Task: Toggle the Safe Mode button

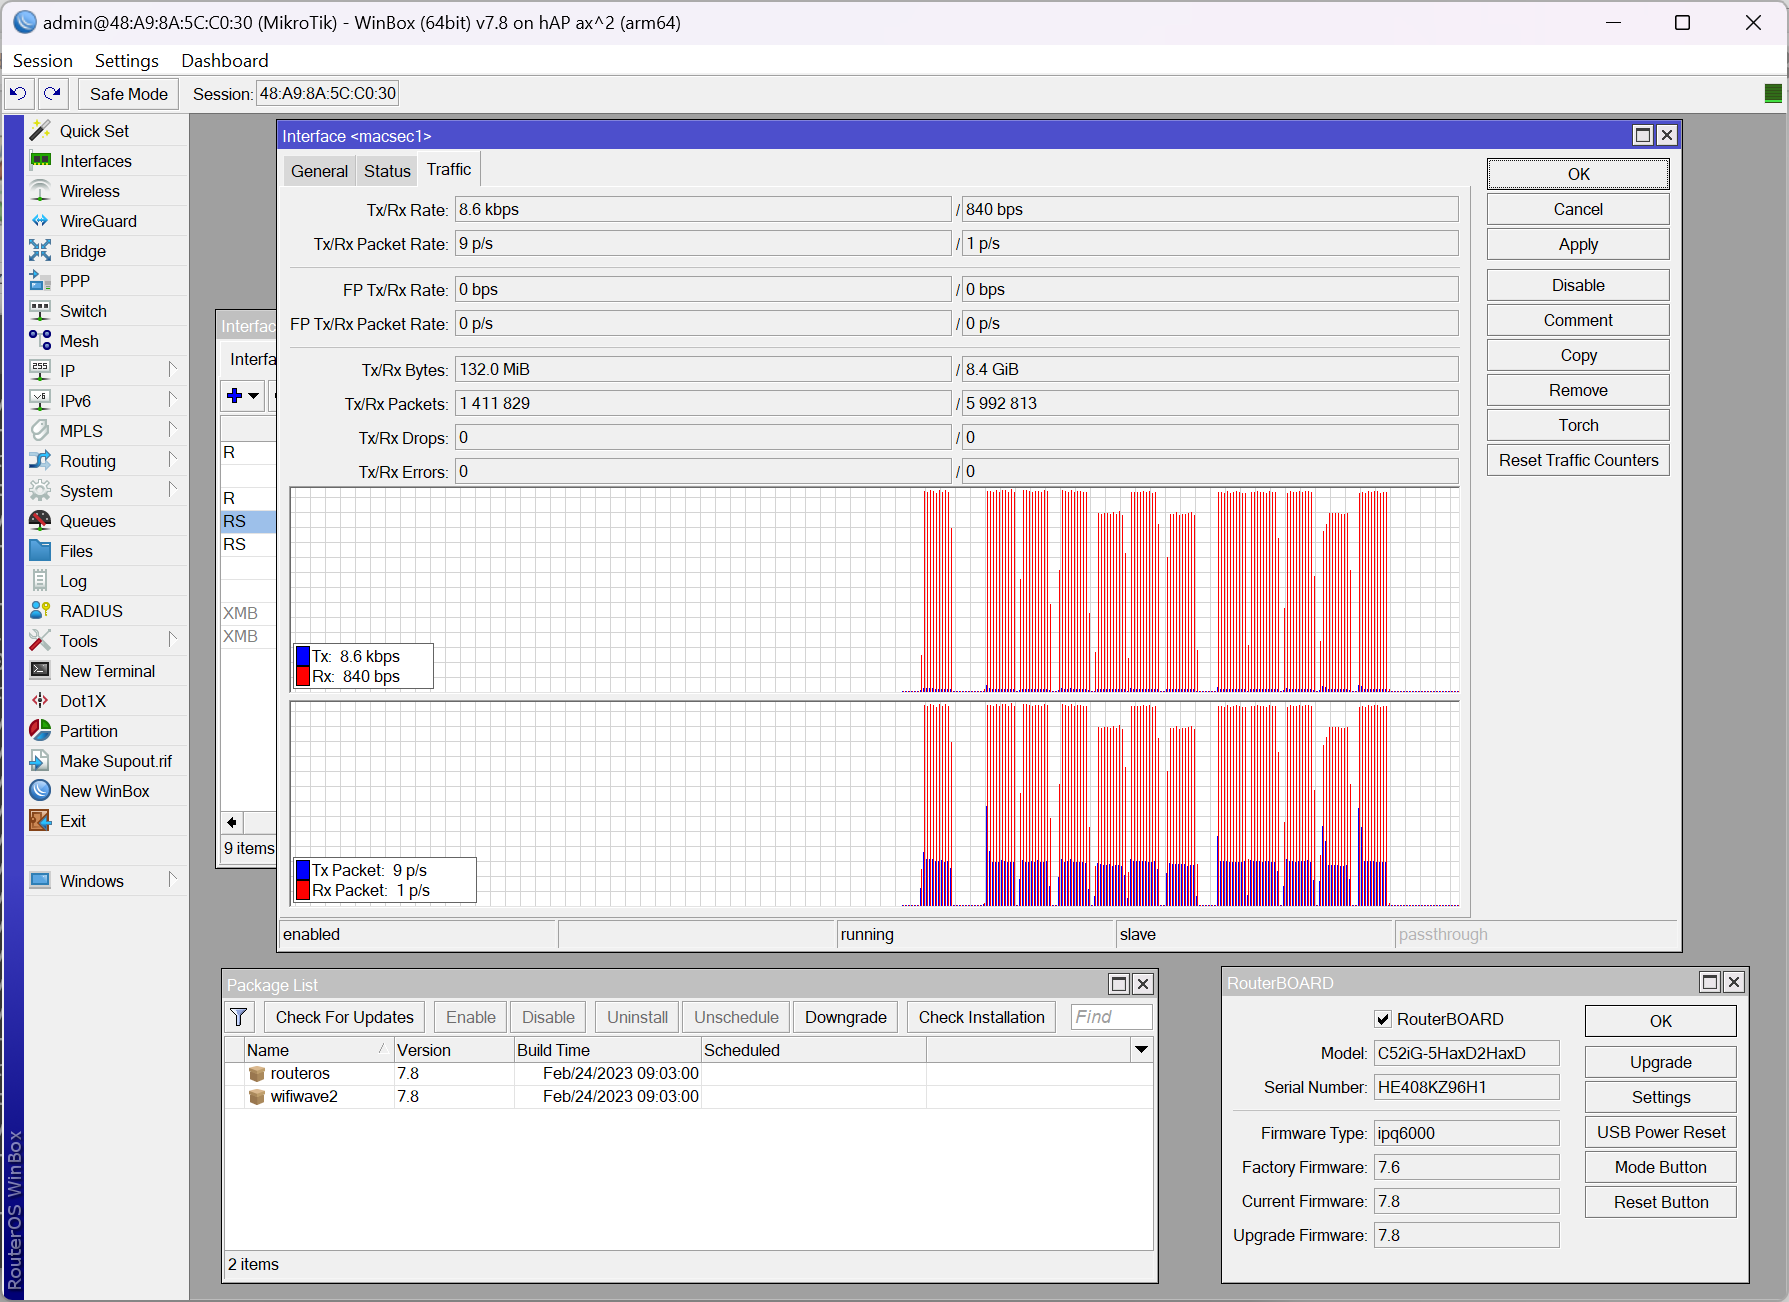Action: point(128,94)
